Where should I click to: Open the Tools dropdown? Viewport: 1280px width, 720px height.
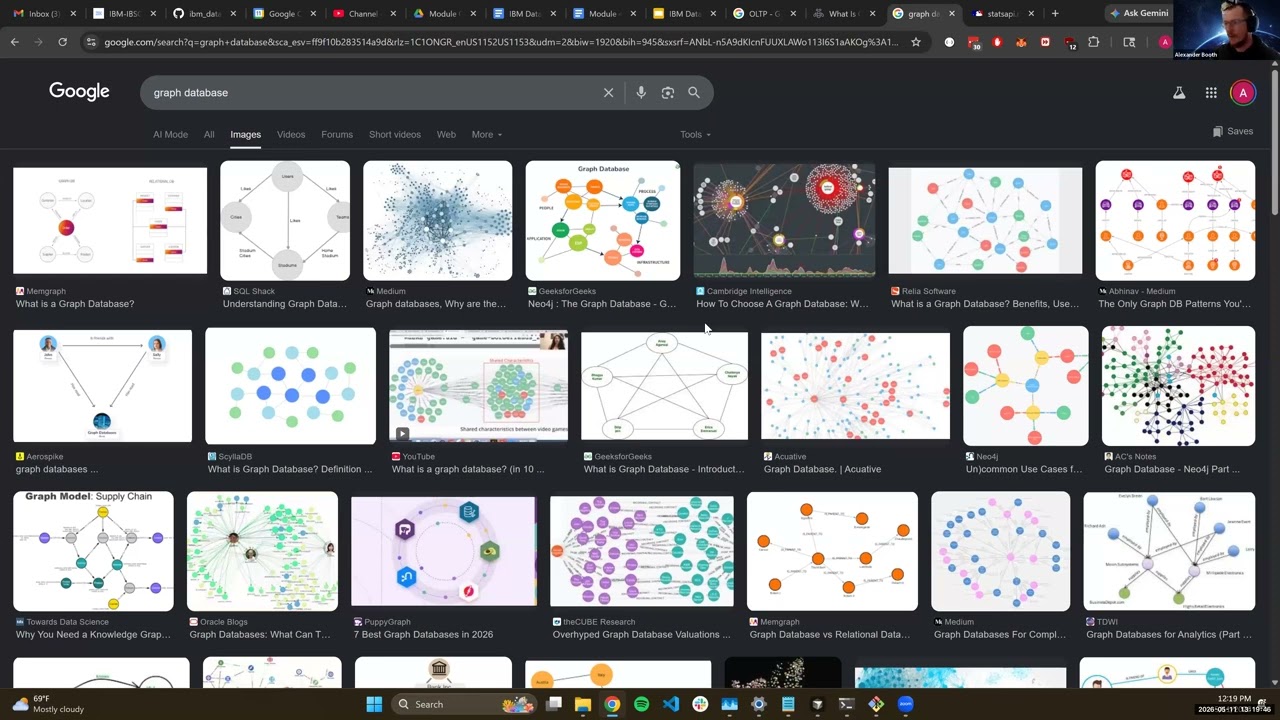tap(695, 134)
